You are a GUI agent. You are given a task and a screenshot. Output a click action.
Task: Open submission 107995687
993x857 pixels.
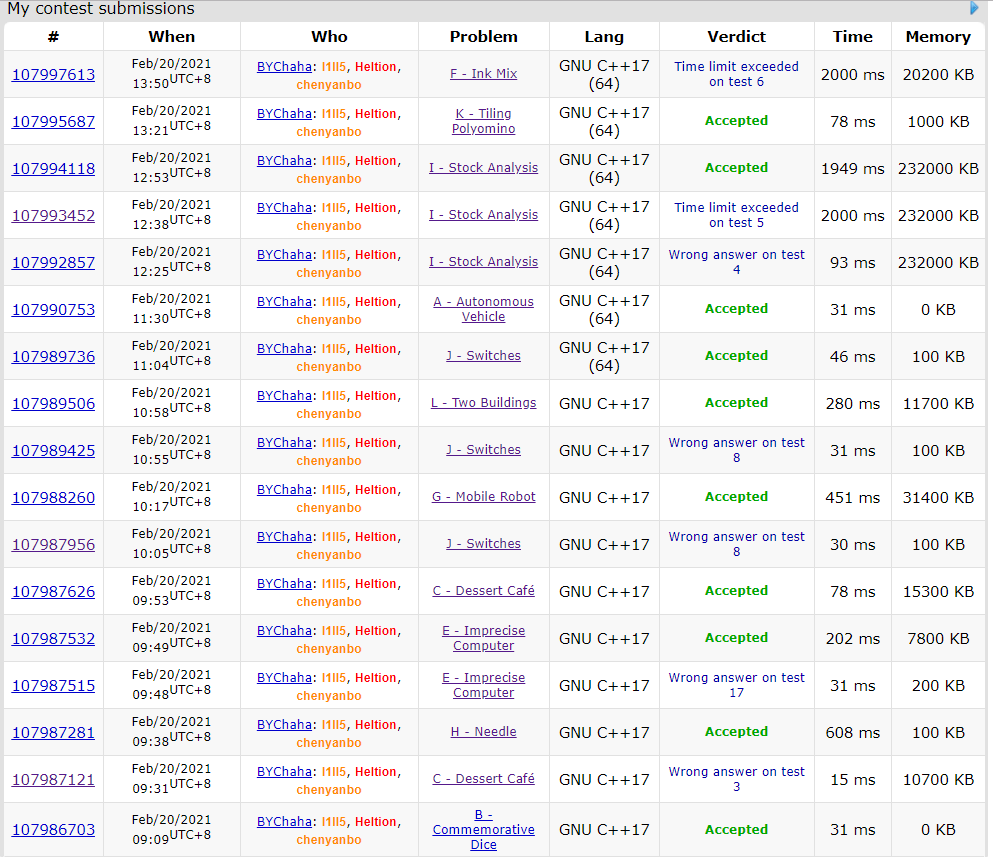point(53,122)
